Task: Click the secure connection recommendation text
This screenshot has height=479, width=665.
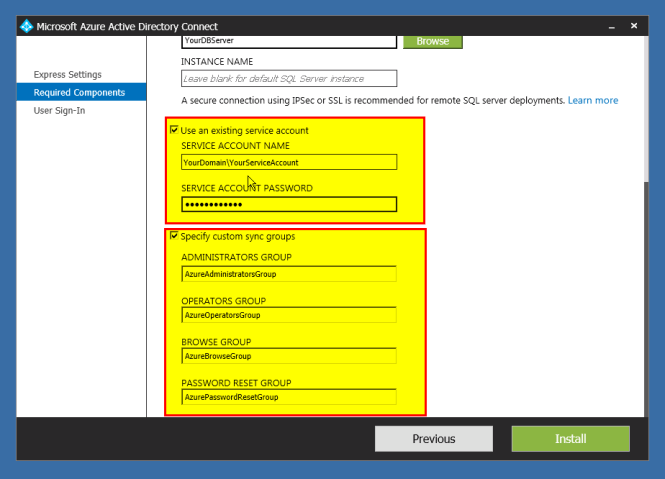Action: pos(373,101)
